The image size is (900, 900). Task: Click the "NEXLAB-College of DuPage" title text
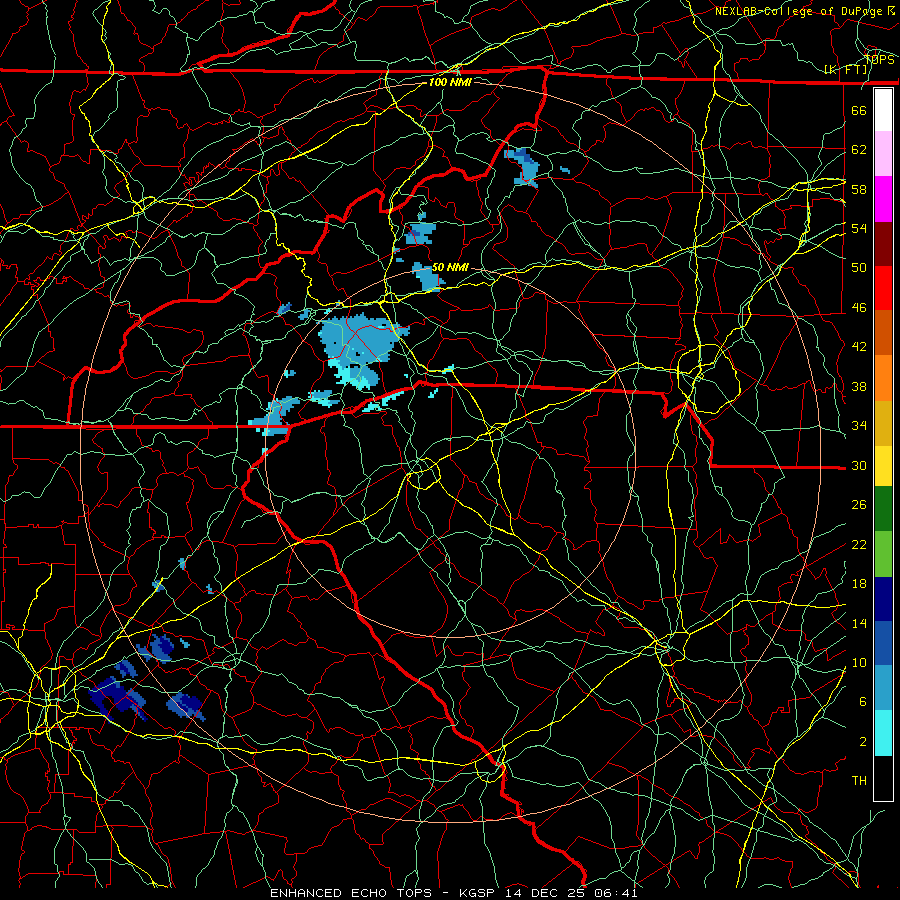800,11
